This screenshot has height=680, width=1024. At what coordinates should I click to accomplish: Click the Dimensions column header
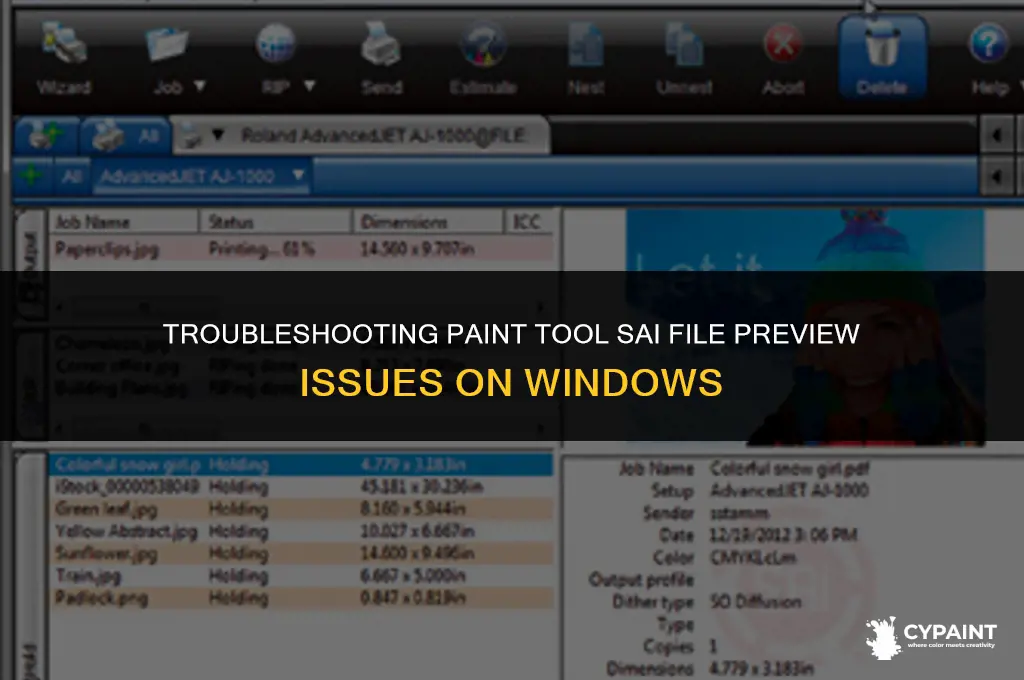click(428, 222)
